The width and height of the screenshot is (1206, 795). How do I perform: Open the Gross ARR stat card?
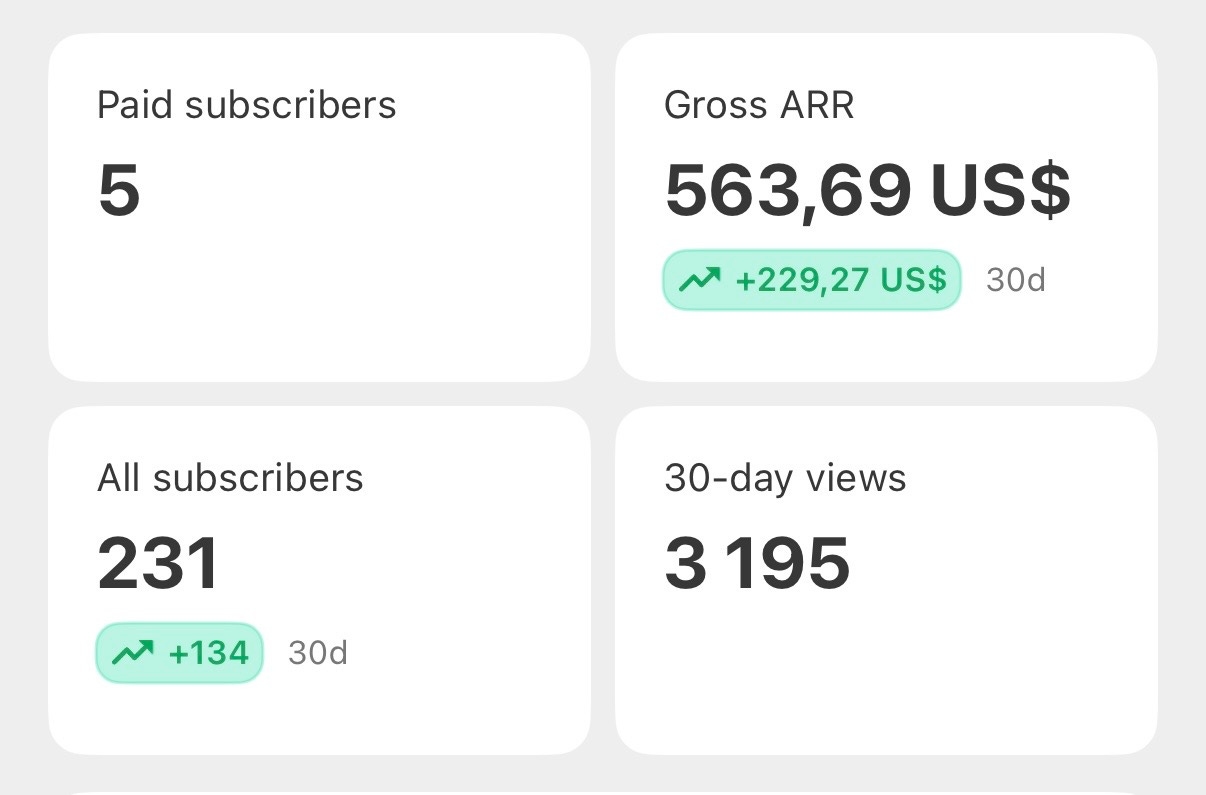click(886, 207)
